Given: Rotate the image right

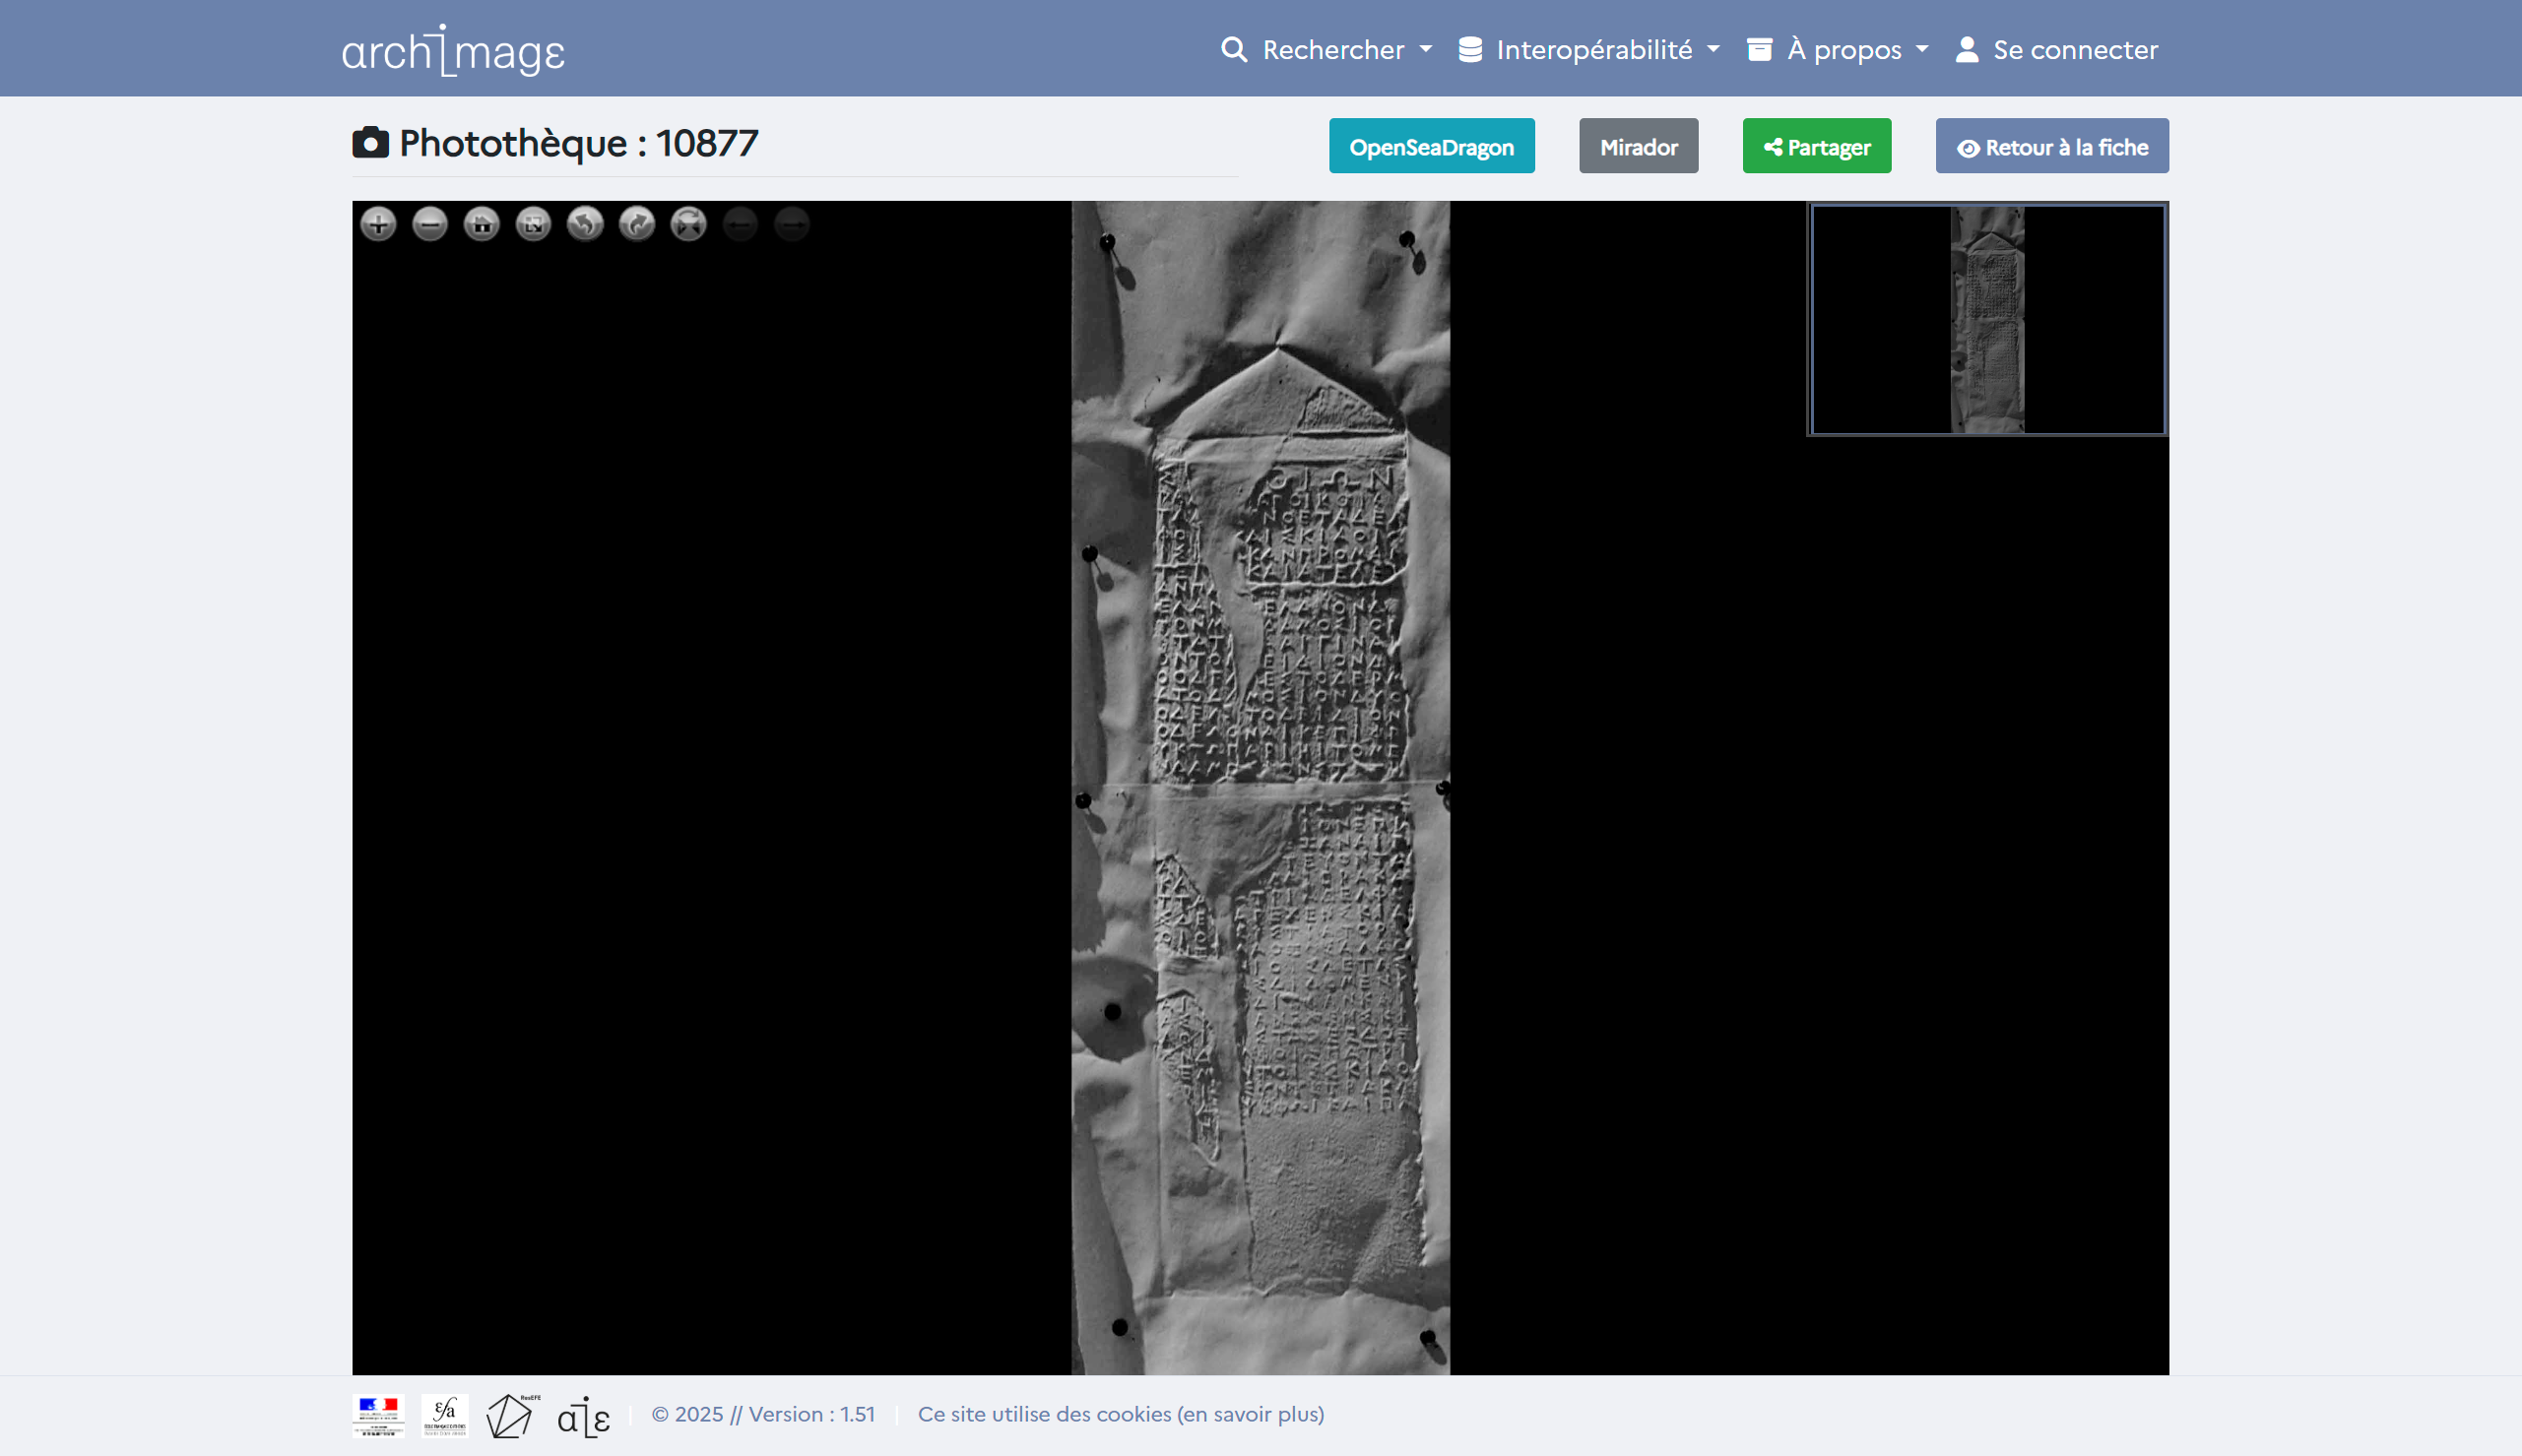Looking at the screenshot, I should pos(637,224).
